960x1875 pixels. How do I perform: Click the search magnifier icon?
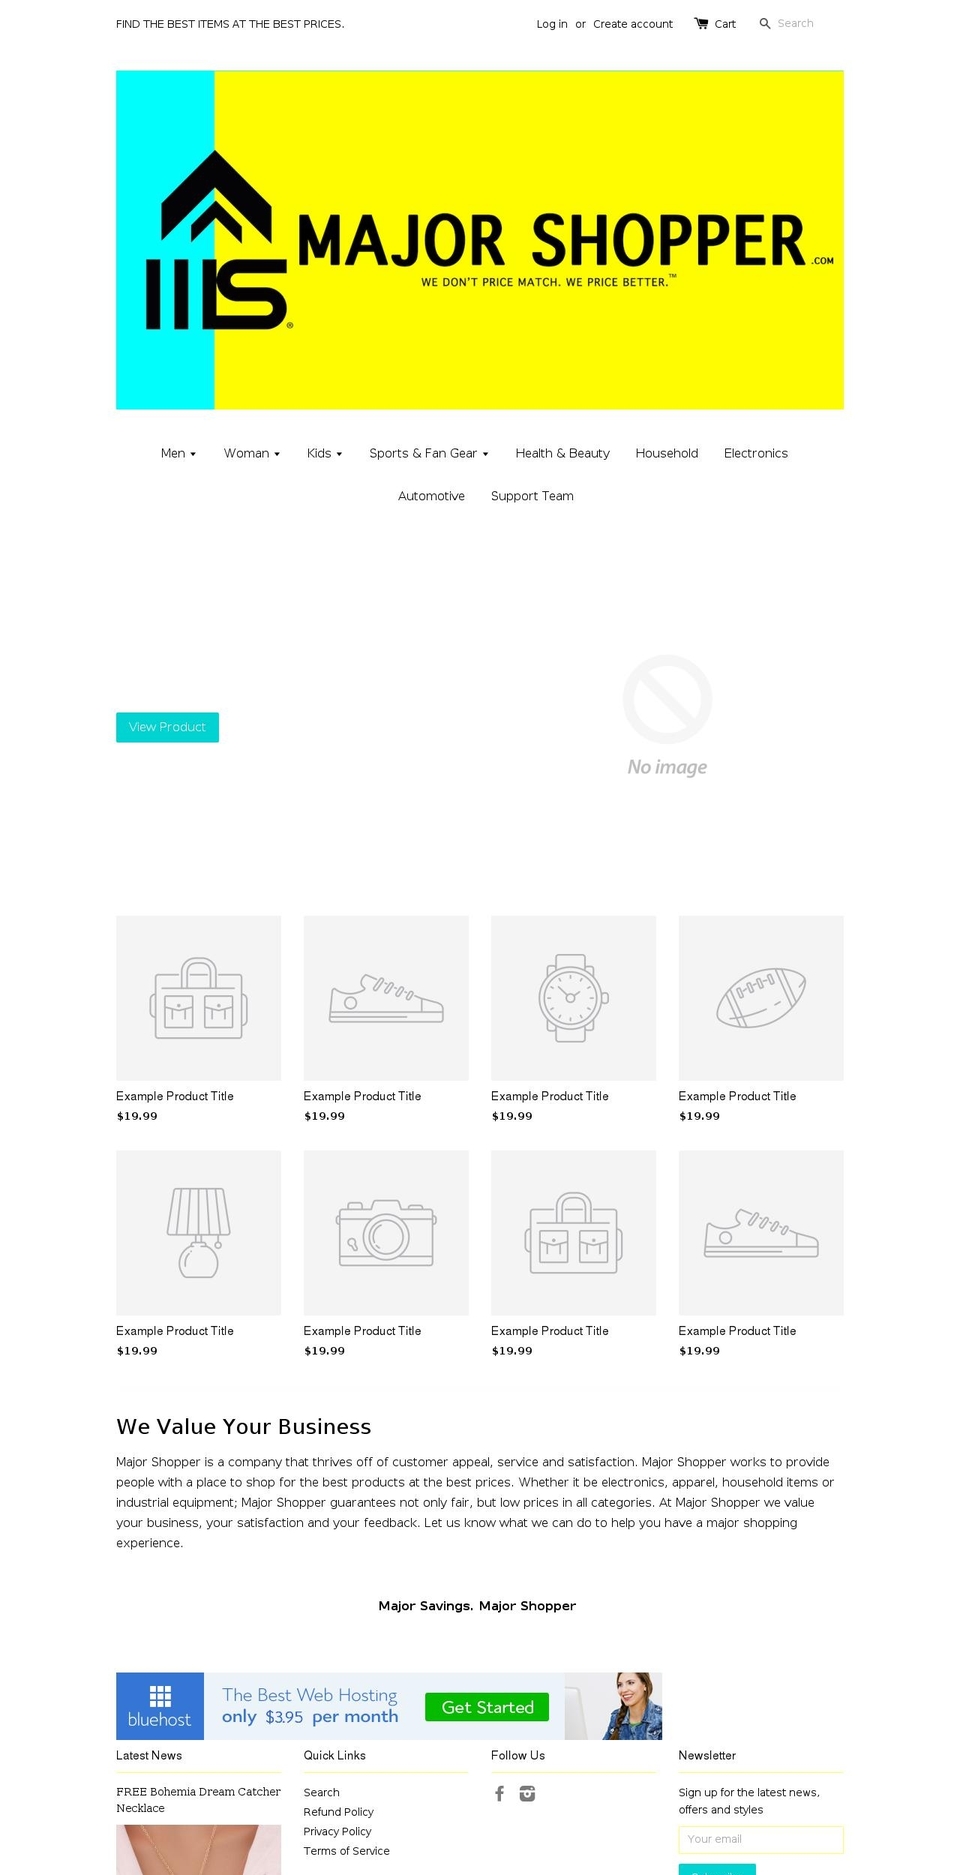pos(765,23)
